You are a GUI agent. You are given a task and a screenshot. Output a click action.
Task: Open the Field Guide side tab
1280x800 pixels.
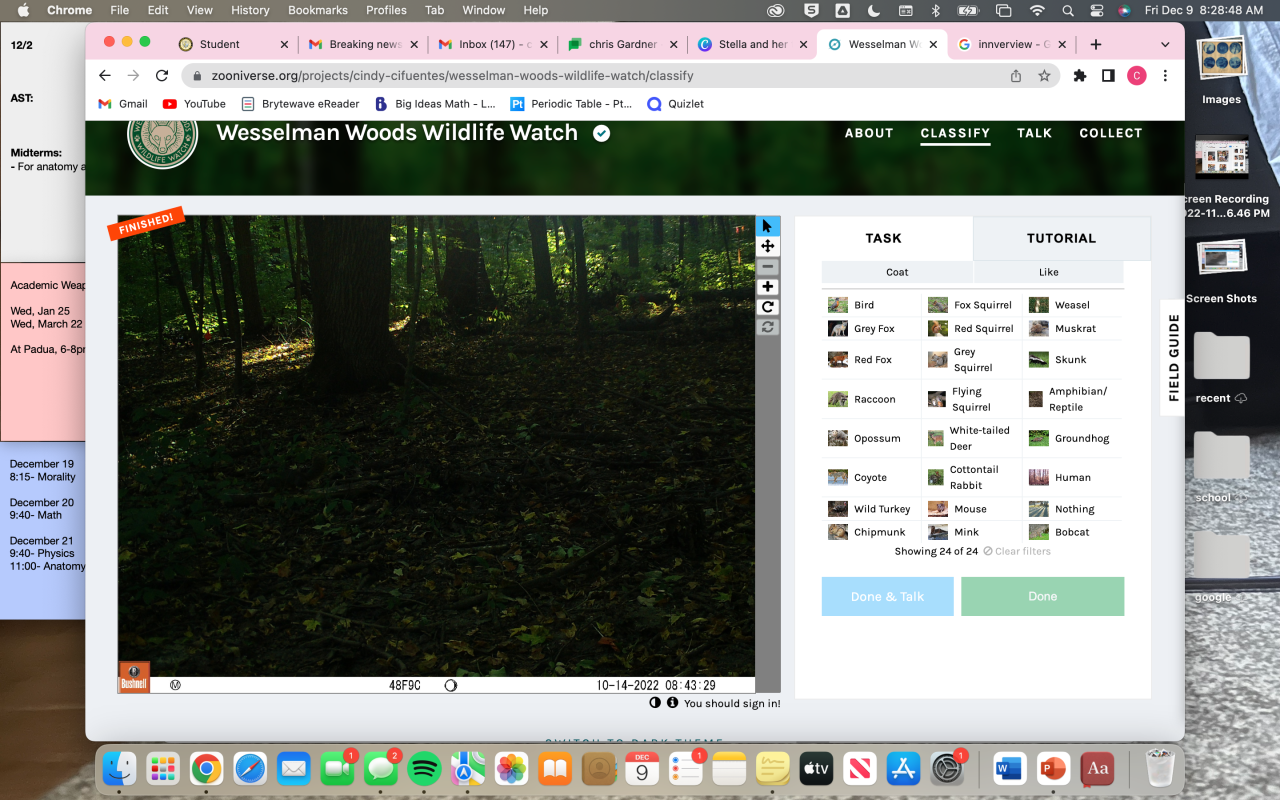(1174, 358)
